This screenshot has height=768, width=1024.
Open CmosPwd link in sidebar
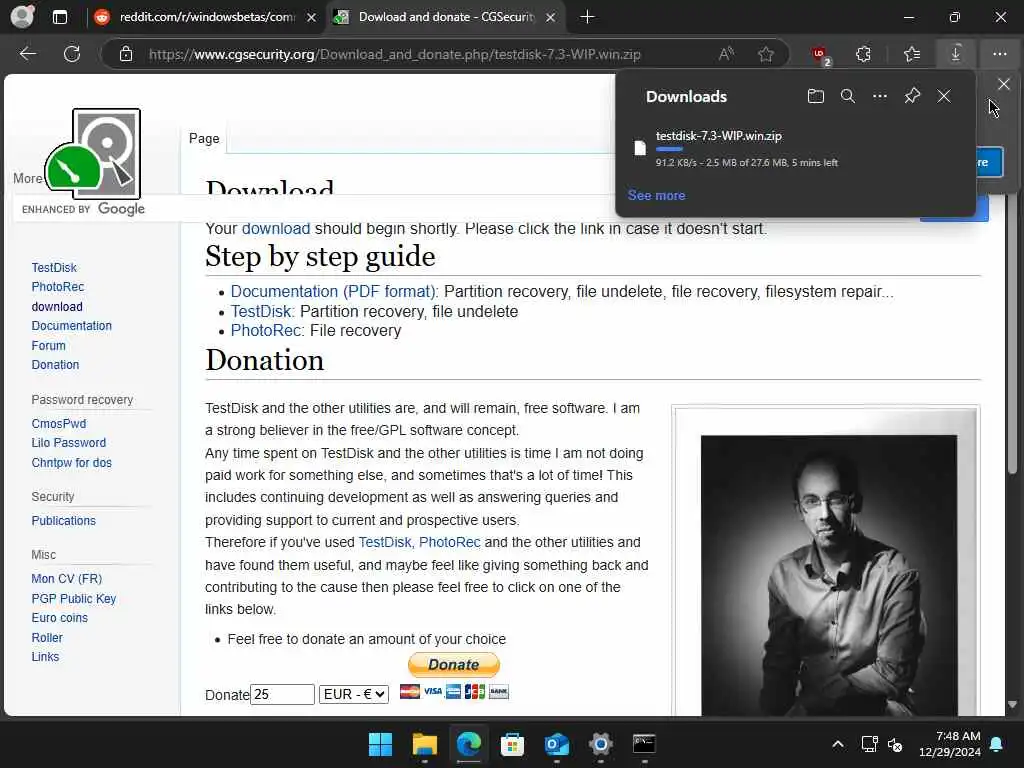(x=59, y=423)
